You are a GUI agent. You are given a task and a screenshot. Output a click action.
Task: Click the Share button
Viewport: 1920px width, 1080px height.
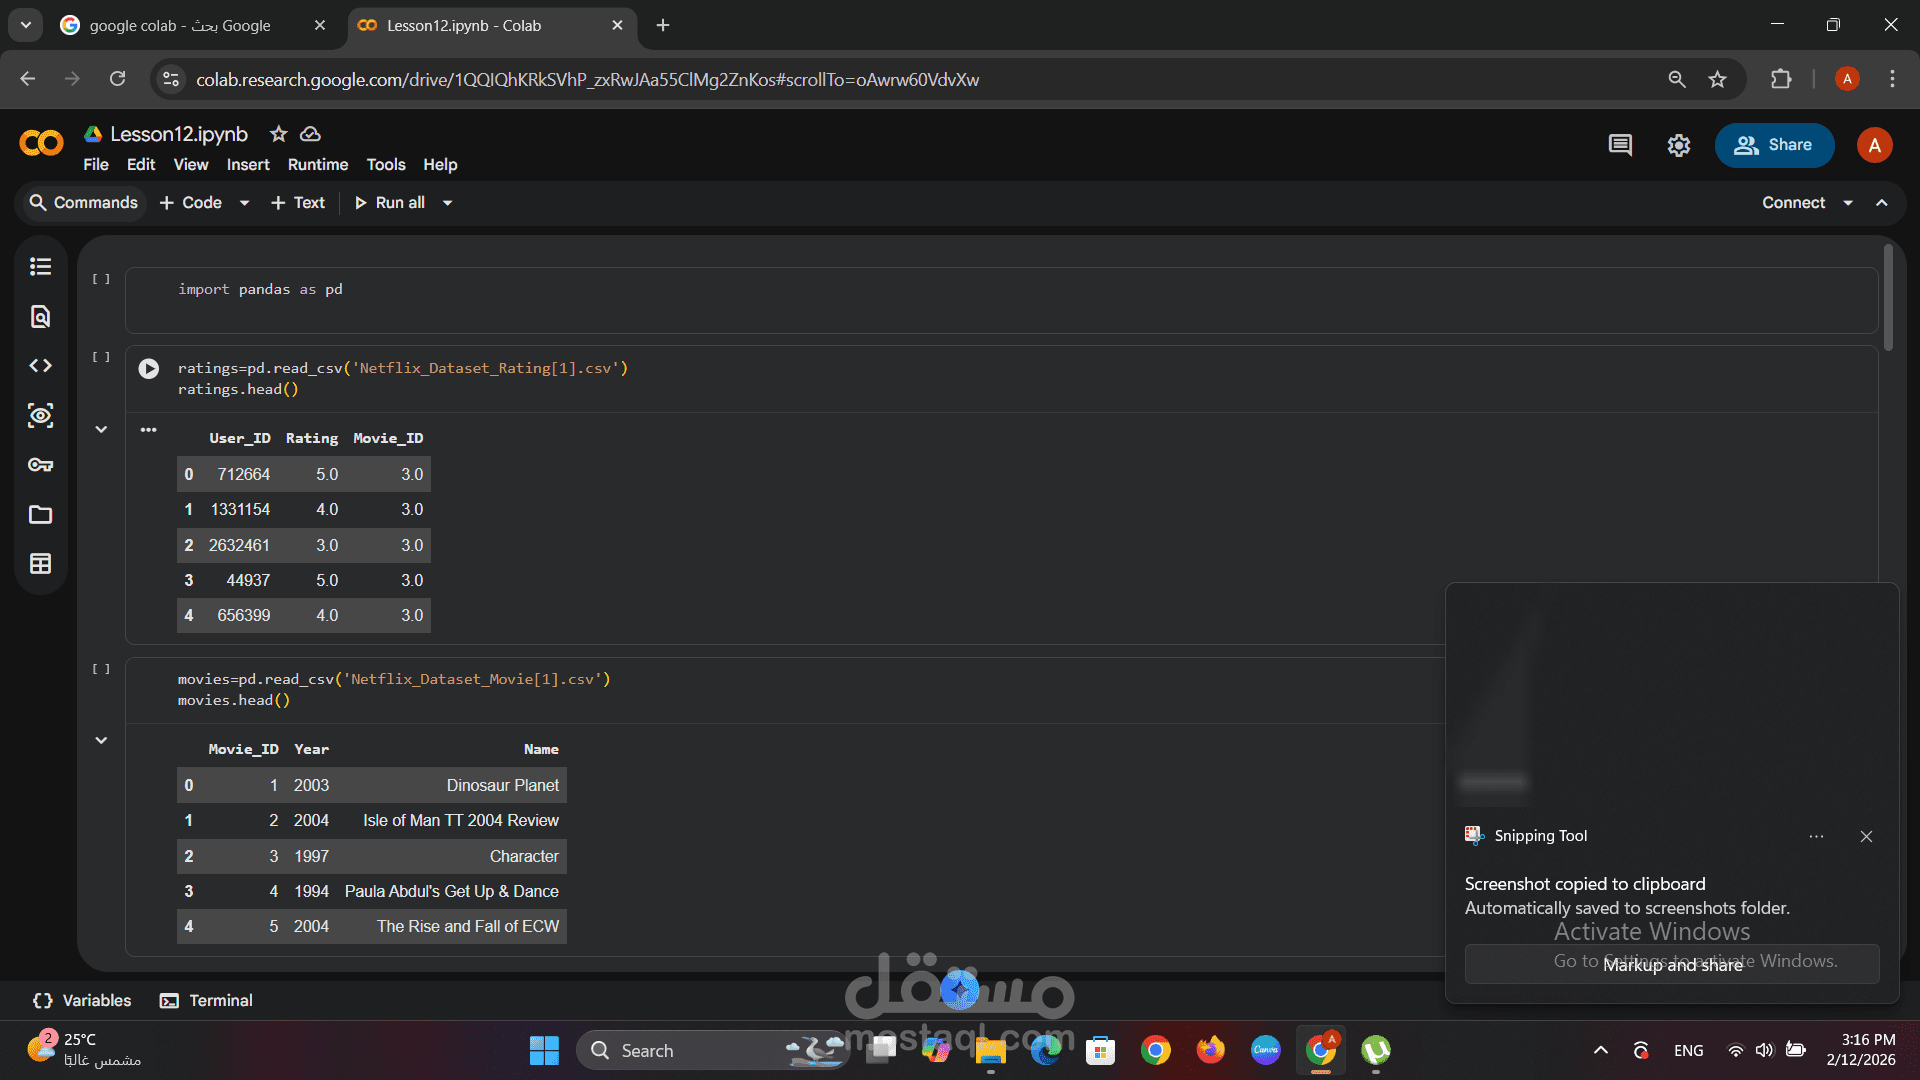click(x=1774, y=145)
